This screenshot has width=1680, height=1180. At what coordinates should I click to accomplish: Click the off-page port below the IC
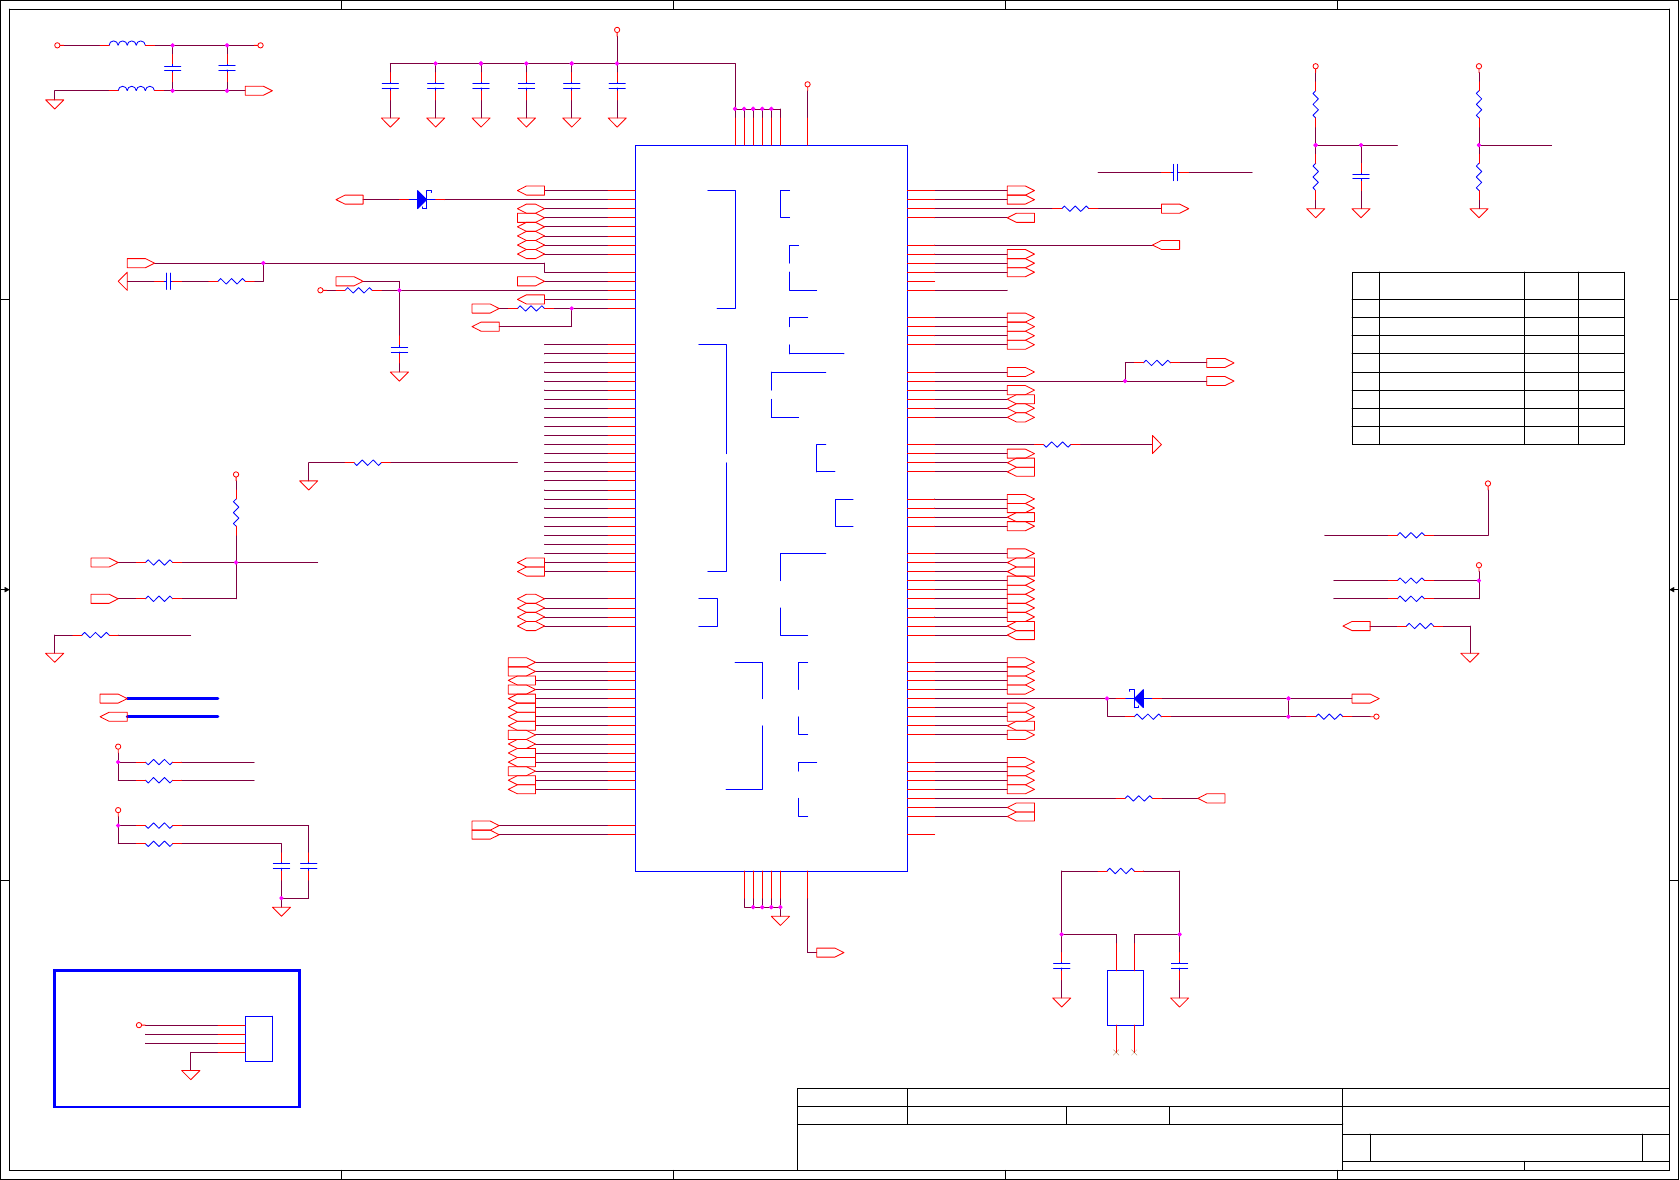830,952
